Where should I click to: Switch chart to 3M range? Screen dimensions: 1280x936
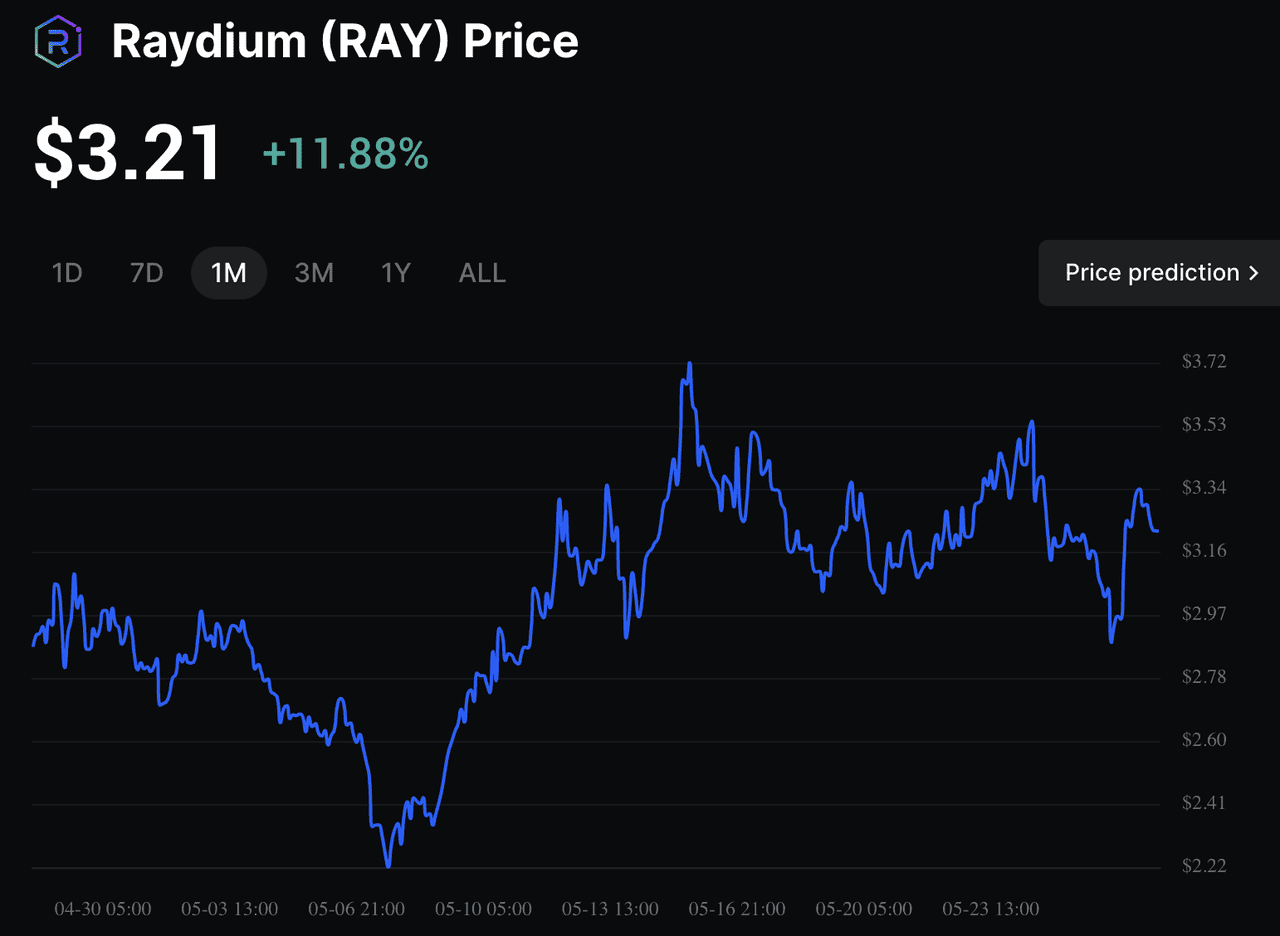314,273
